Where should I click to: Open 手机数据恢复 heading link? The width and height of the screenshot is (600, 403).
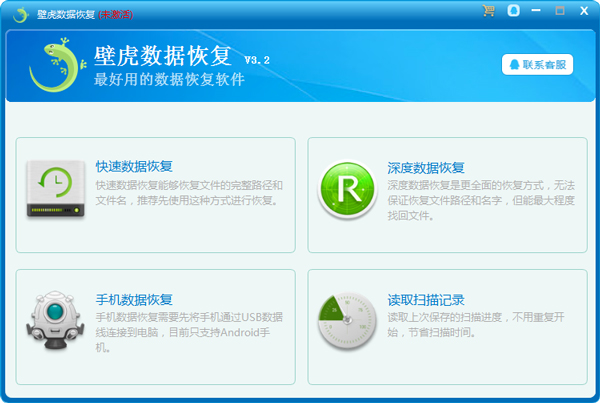134,299
